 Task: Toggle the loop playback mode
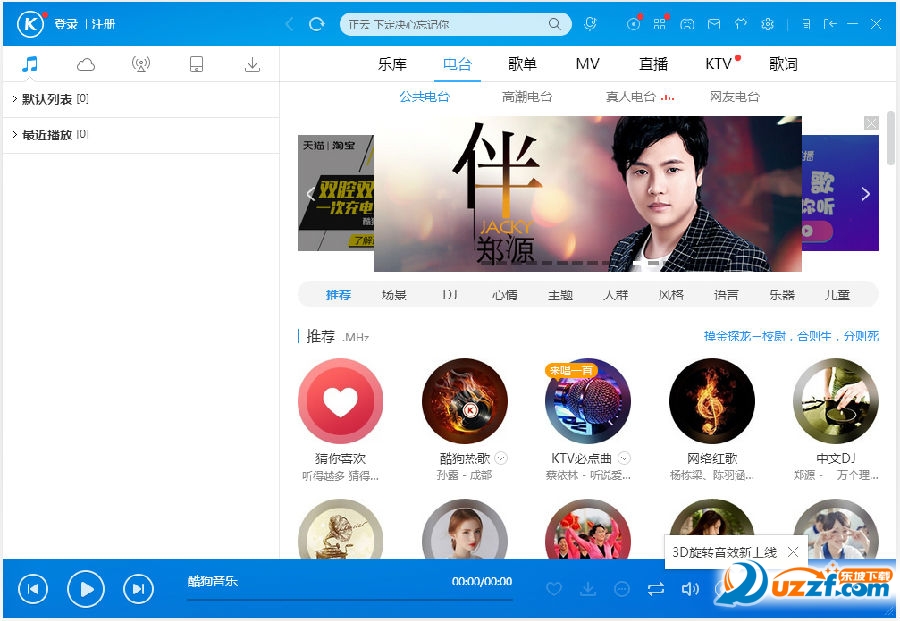click(655, 589)
